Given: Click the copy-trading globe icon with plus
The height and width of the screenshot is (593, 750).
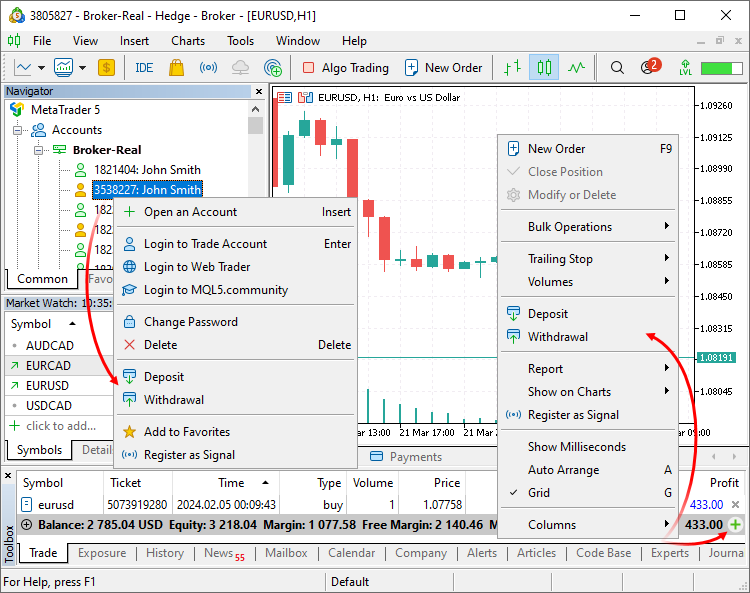Looking at the screenshot, I should click(x=273, y=67).
